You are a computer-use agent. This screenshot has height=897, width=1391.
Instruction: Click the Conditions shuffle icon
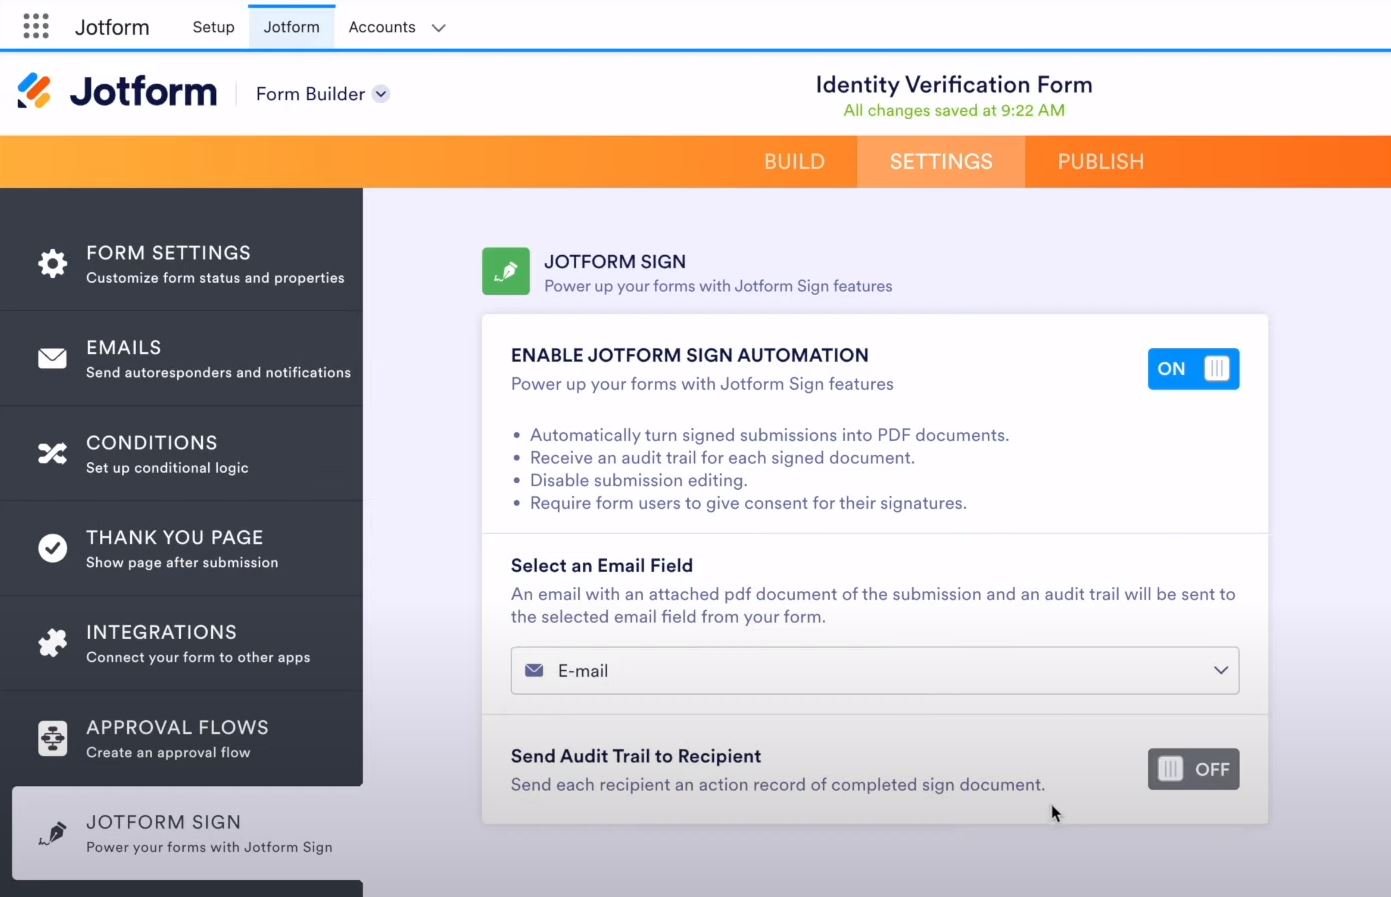point(52,453)
